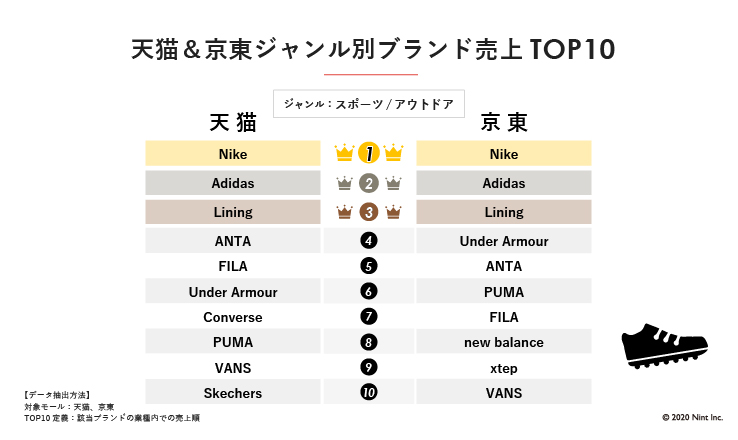
Task: Click the black number 10 rank badge
Action: tap(369, 393)
